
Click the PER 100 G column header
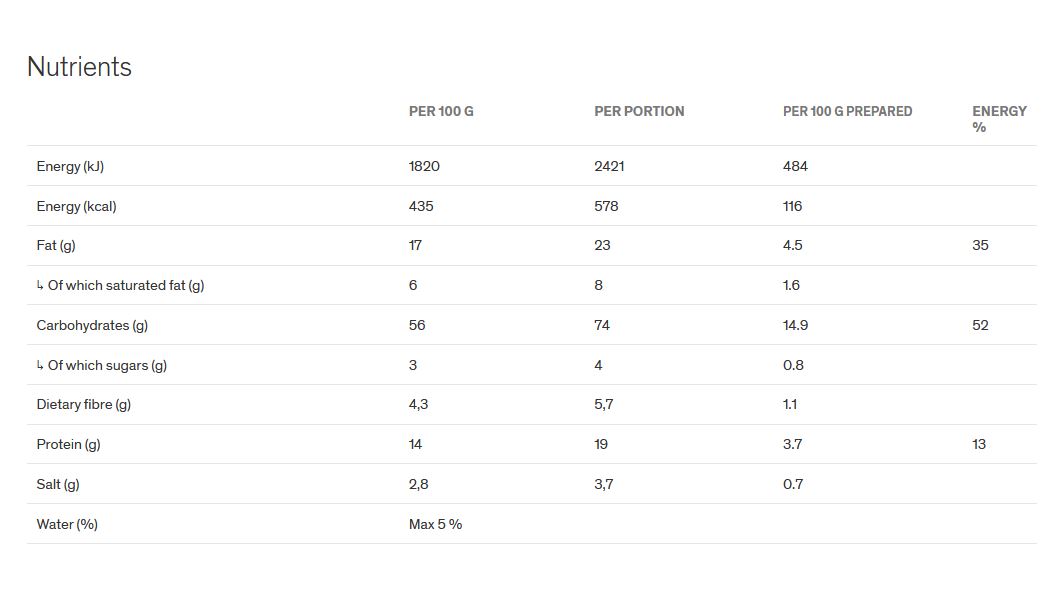(441, 111)
